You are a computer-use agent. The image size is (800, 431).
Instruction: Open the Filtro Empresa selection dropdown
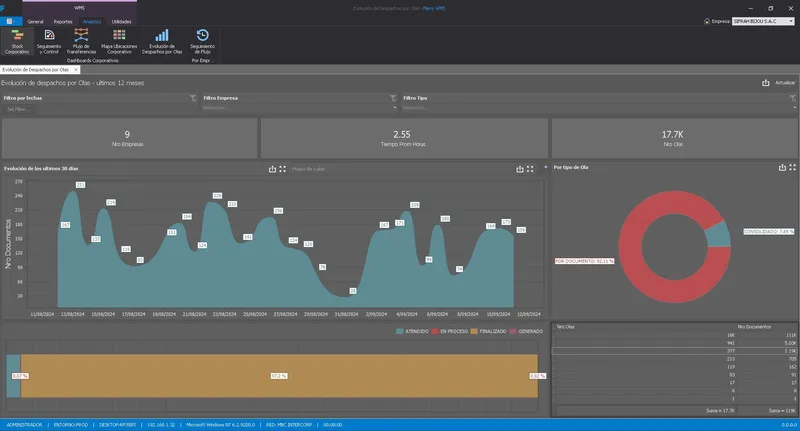299,108
